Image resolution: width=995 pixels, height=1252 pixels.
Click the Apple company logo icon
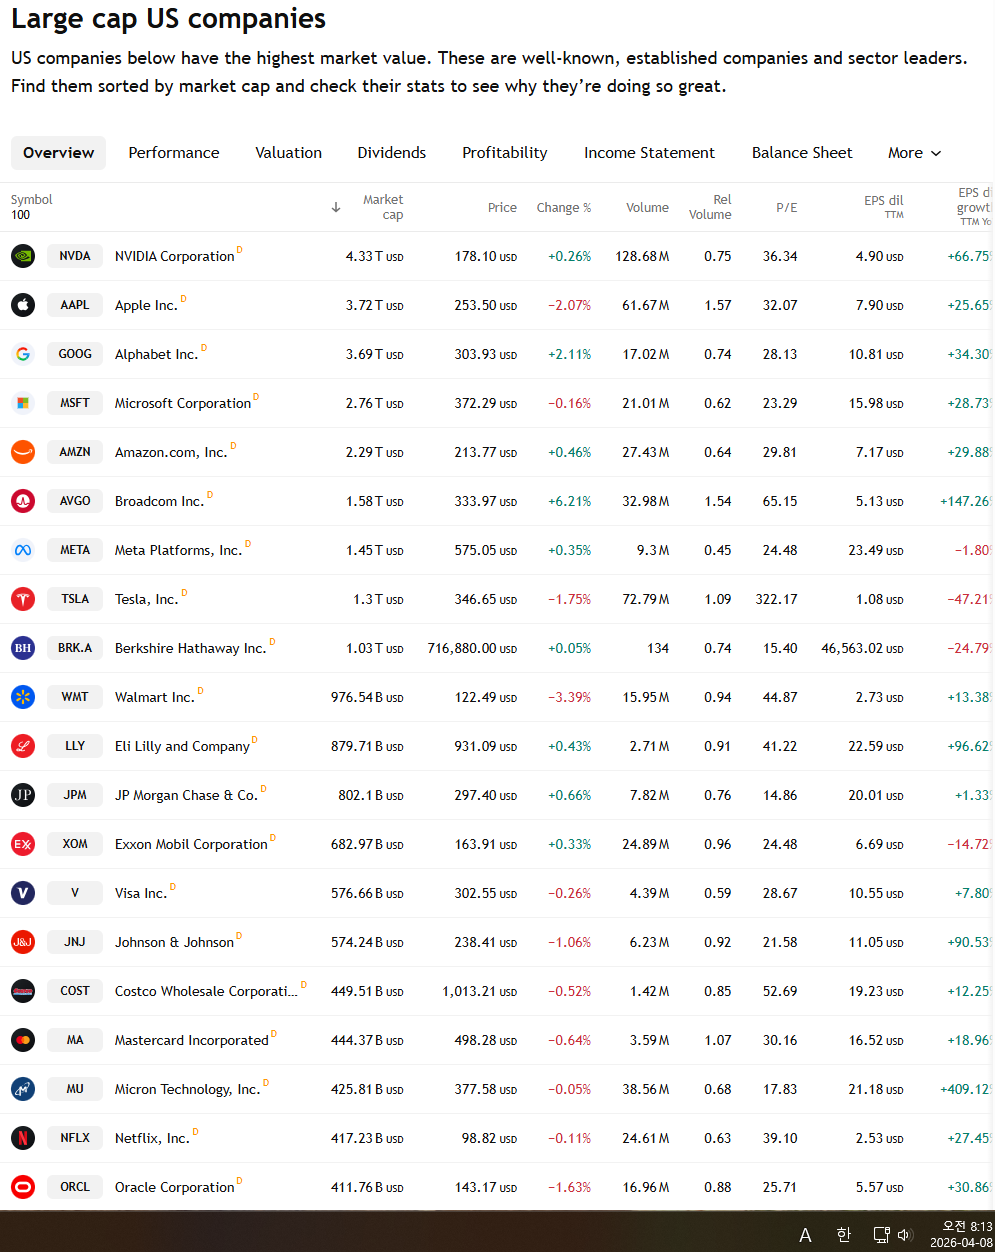point(23,305)
